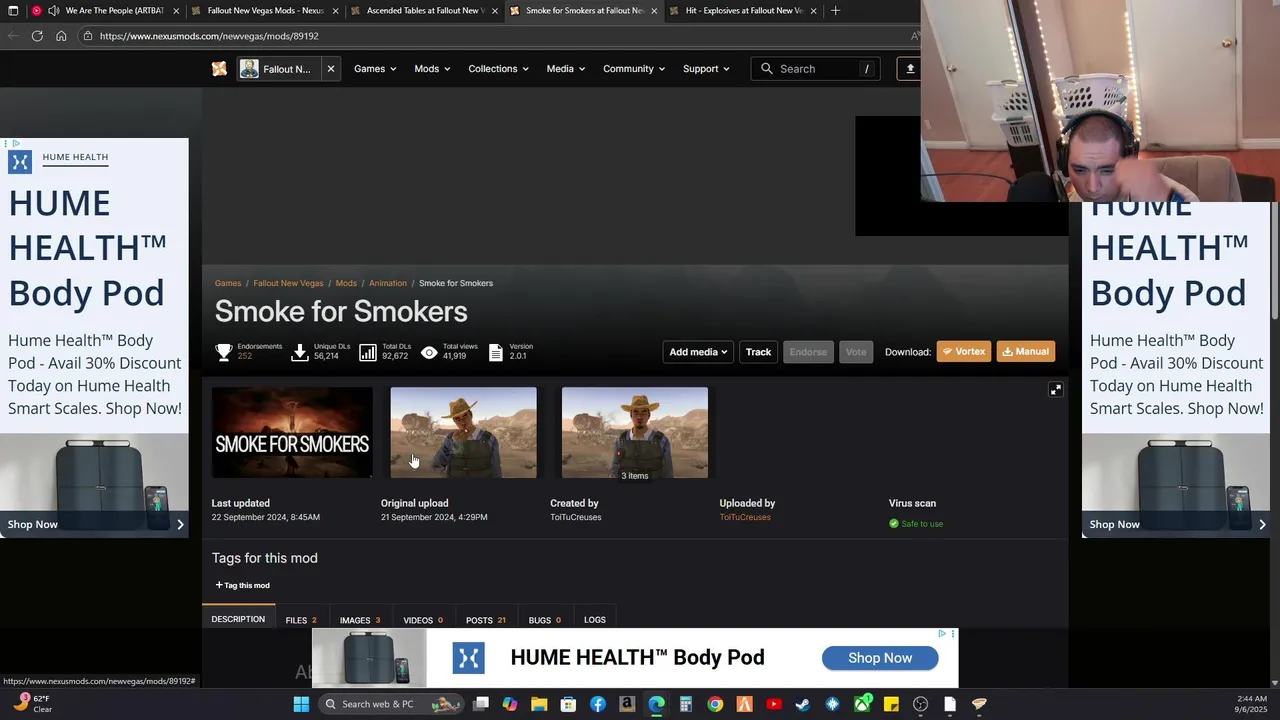Screen dimensions: 1280x720
Task: Click uploader ToiTuCreuses link
Action: pos(745,517)
